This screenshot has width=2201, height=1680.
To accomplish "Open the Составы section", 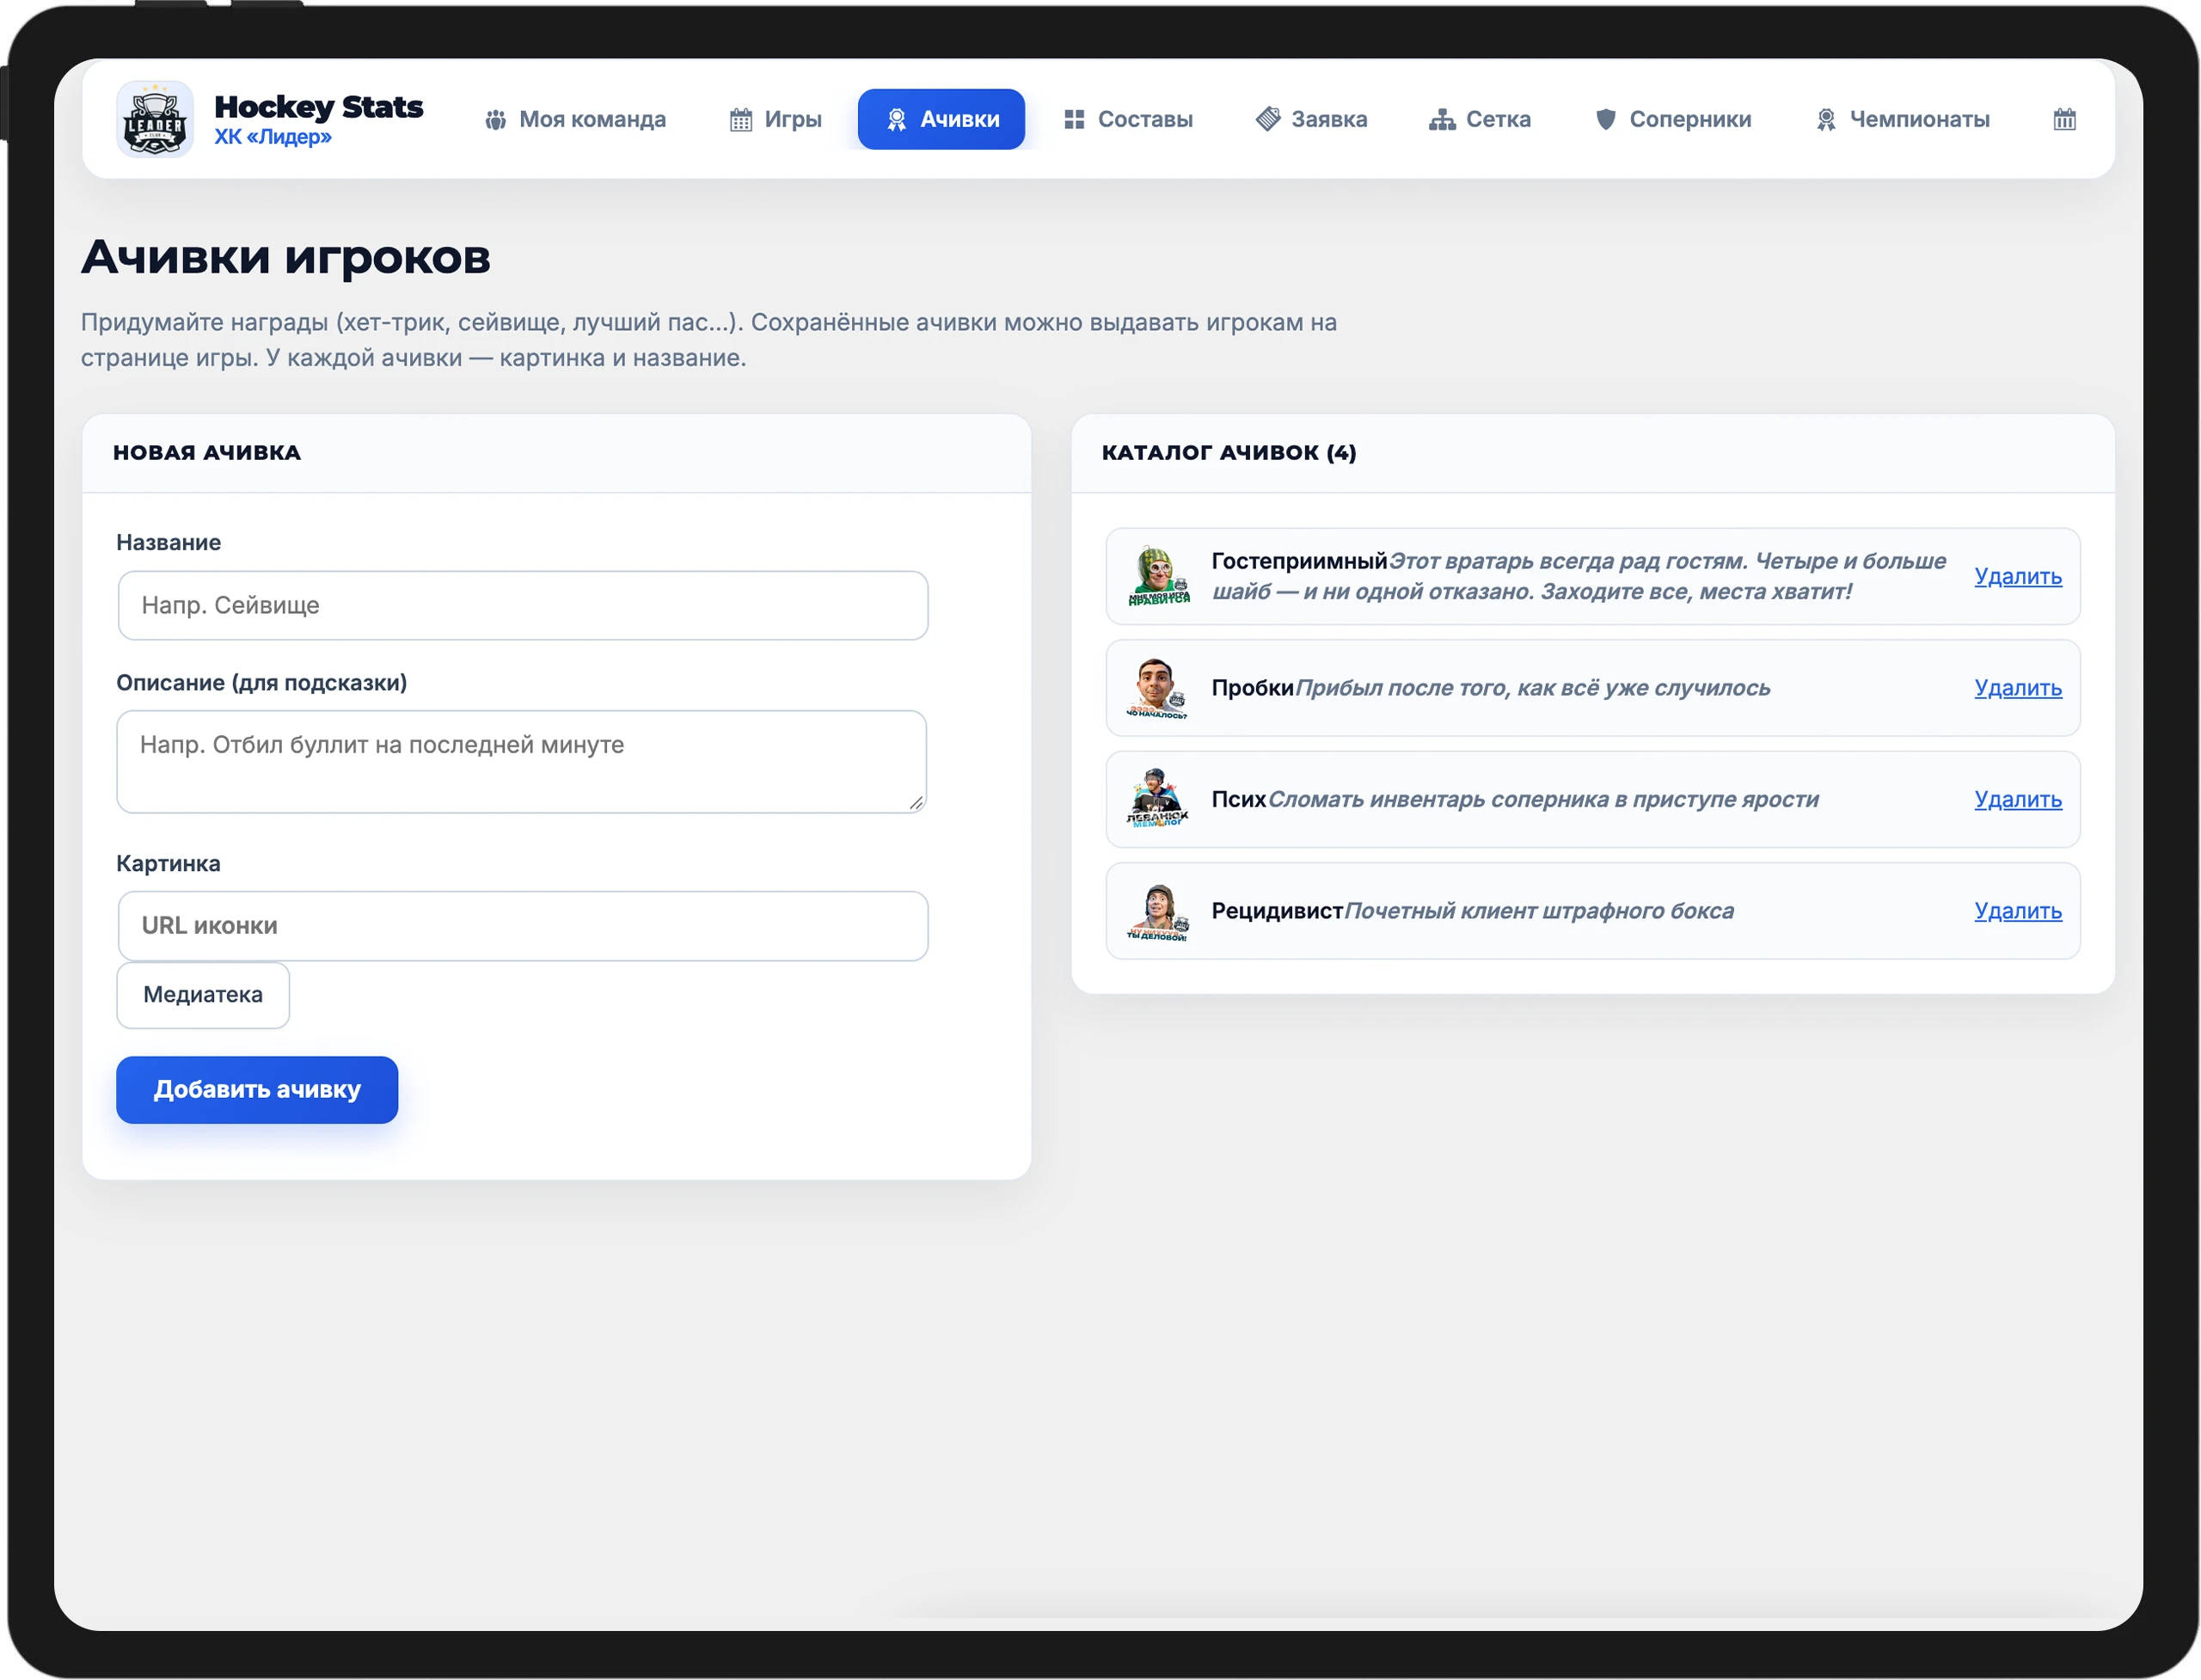I will [x=1129, y=119].
